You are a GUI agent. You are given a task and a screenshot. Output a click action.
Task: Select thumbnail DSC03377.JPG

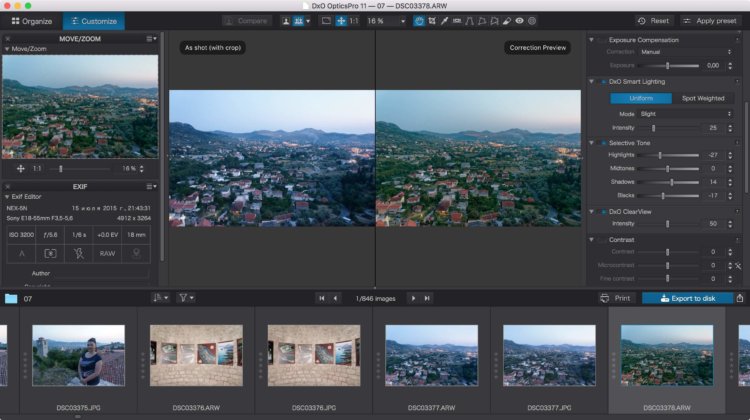(549, 355)
